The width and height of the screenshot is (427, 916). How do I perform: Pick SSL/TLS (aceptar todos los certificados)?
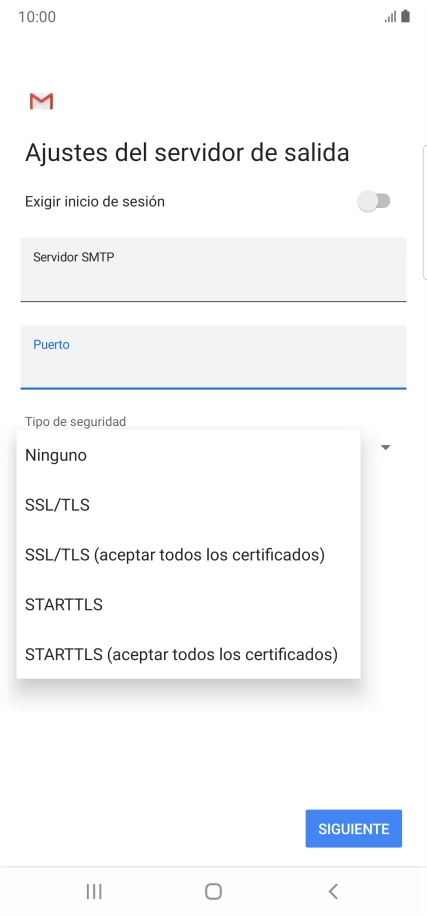point(188,554)
